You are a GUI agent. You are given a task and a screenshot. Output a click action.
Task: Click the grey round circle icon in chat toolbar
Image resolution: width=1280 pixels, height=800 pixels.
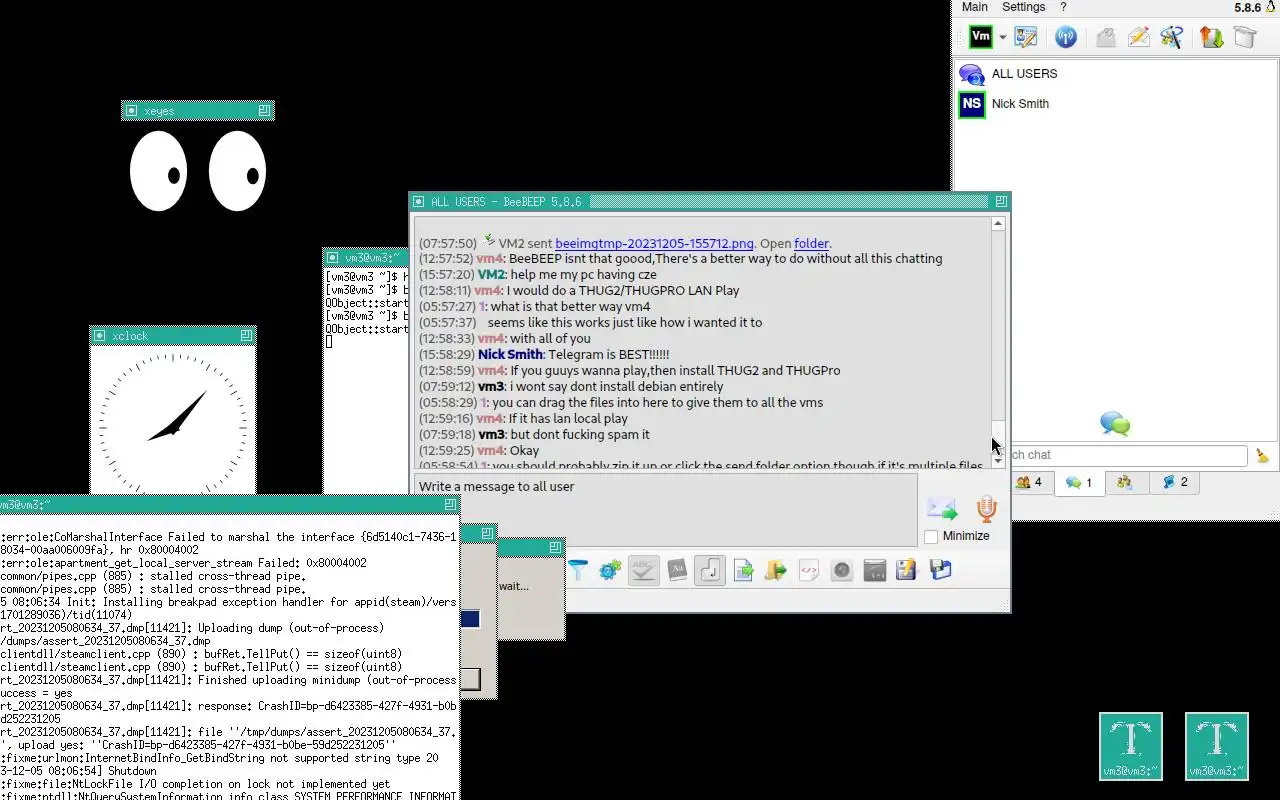[842, 570]
